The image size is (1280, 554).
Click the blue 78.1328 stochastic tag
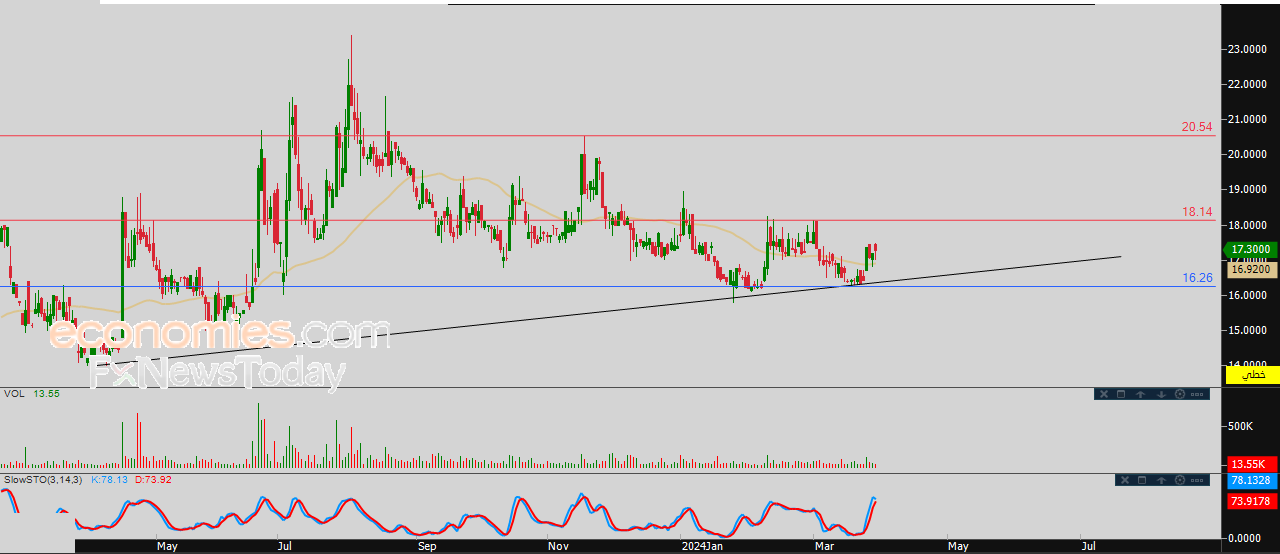[x=1250, y=482]
